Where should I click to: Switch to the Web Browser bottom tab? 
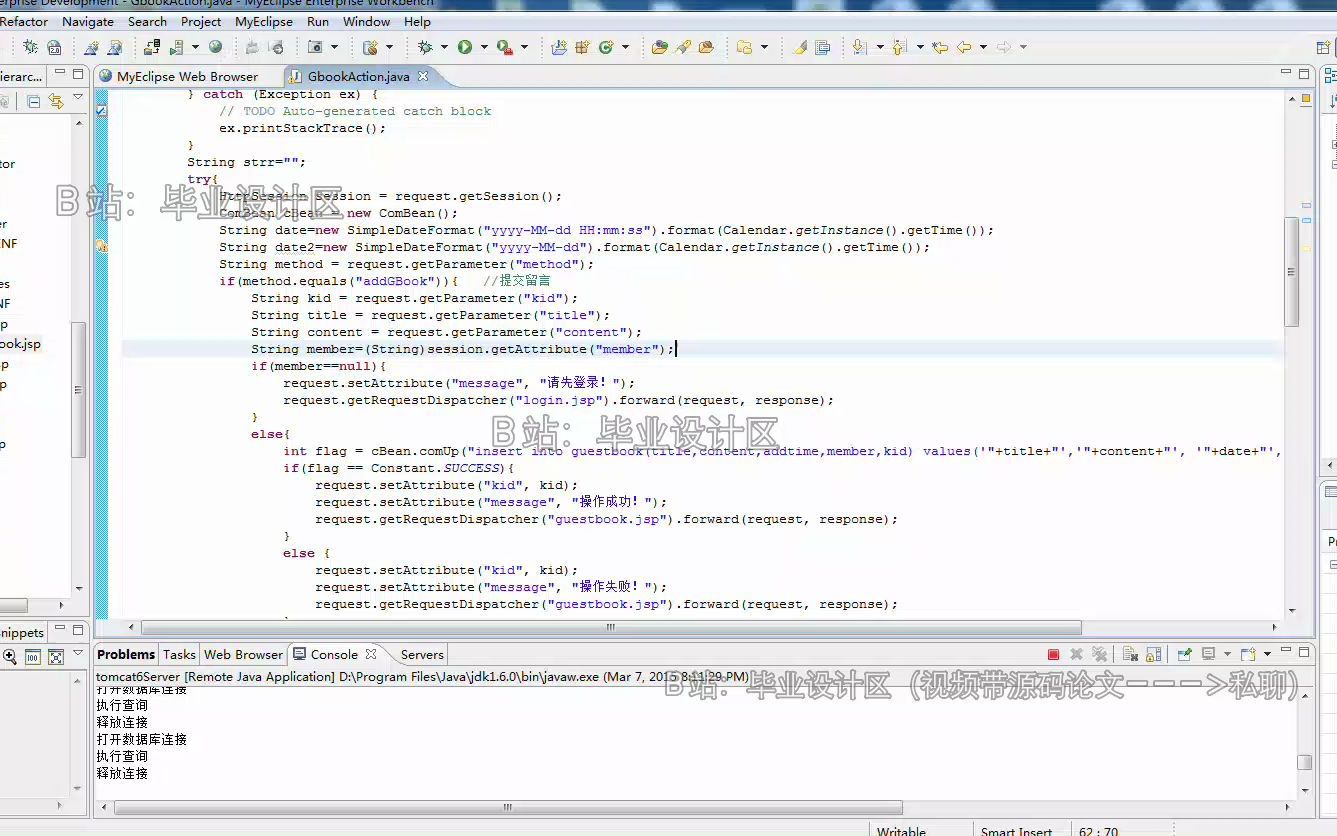pyautogui.click(x=243, y=654)
